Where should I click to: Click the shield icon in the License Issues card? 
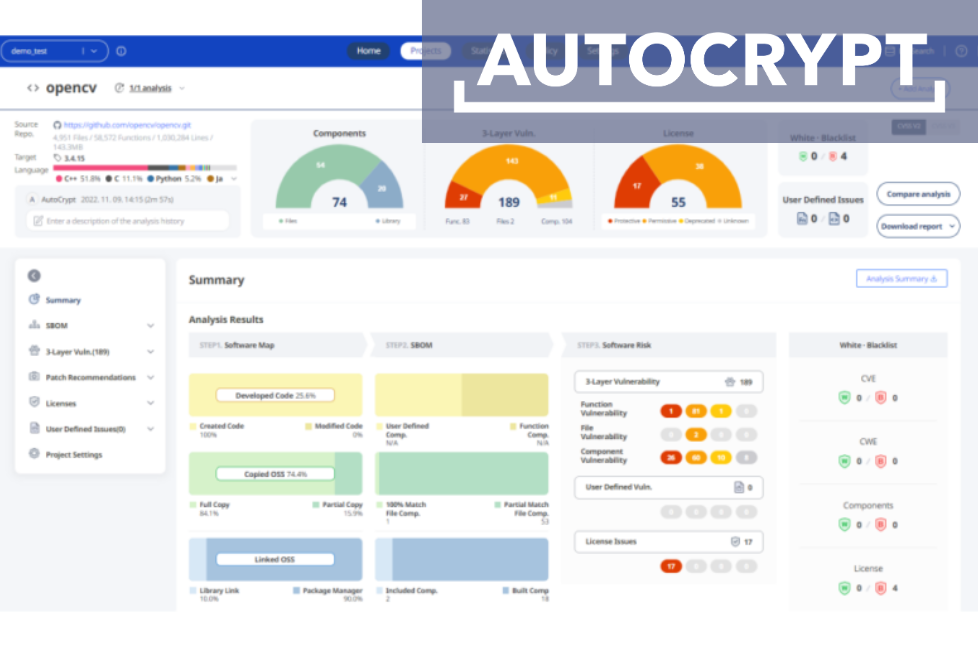(735, 542)
